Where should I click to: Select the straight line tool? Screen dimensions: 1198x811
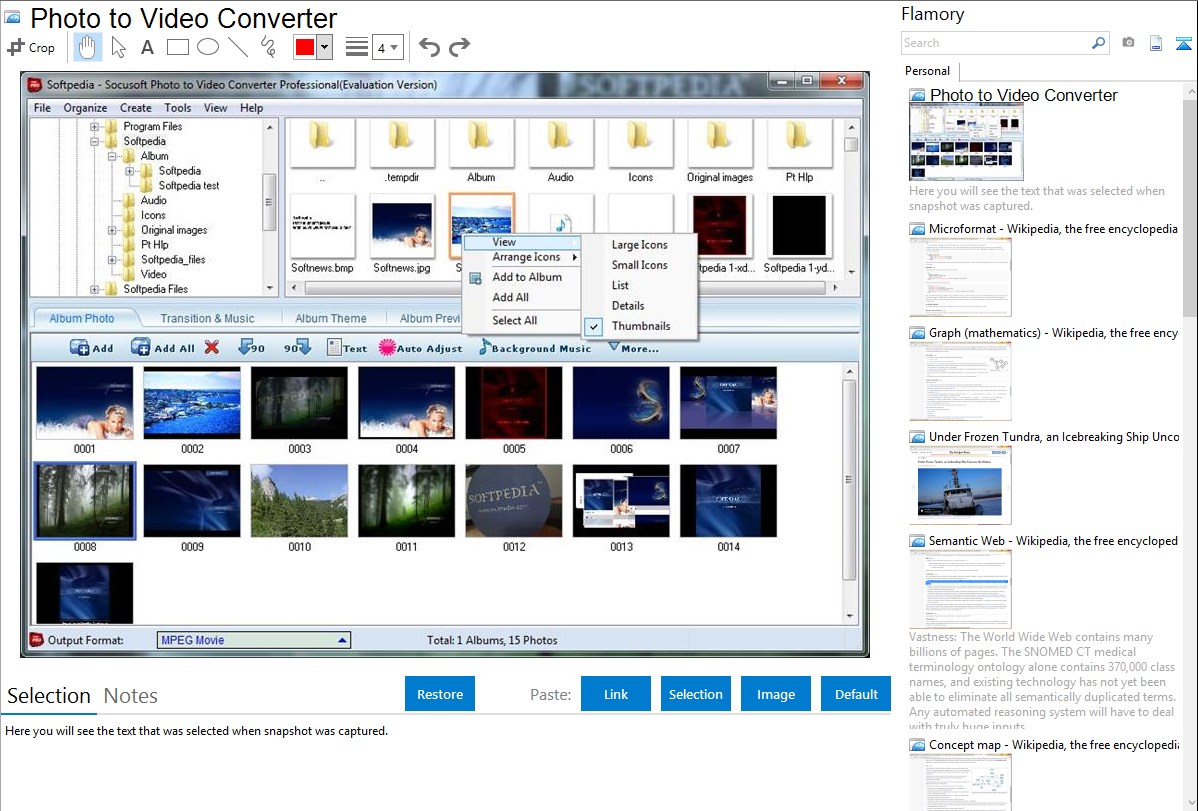[238, 47]
